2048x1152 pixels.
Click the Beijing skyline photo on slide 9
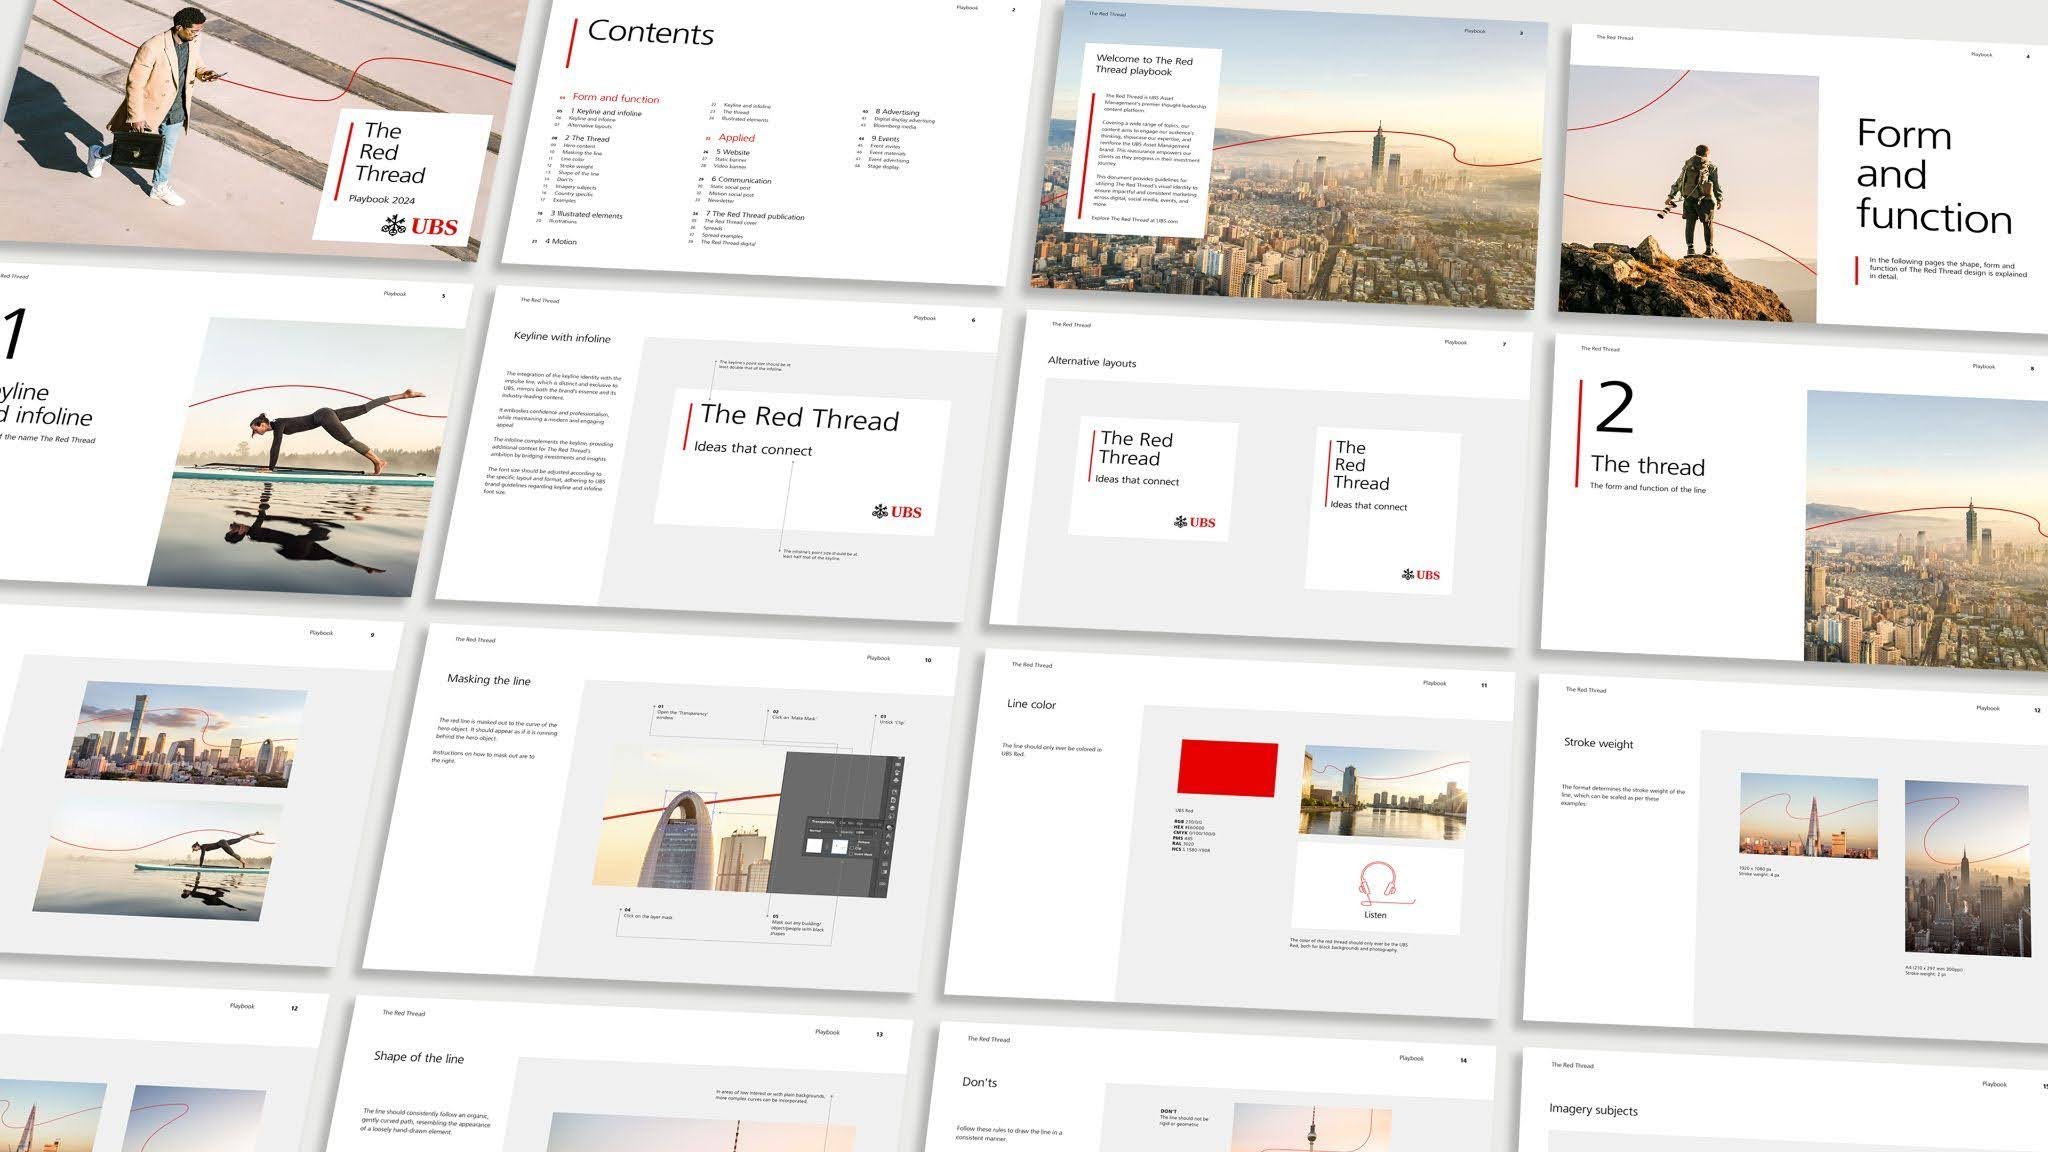pyautogui.click(x=185, y=735)
